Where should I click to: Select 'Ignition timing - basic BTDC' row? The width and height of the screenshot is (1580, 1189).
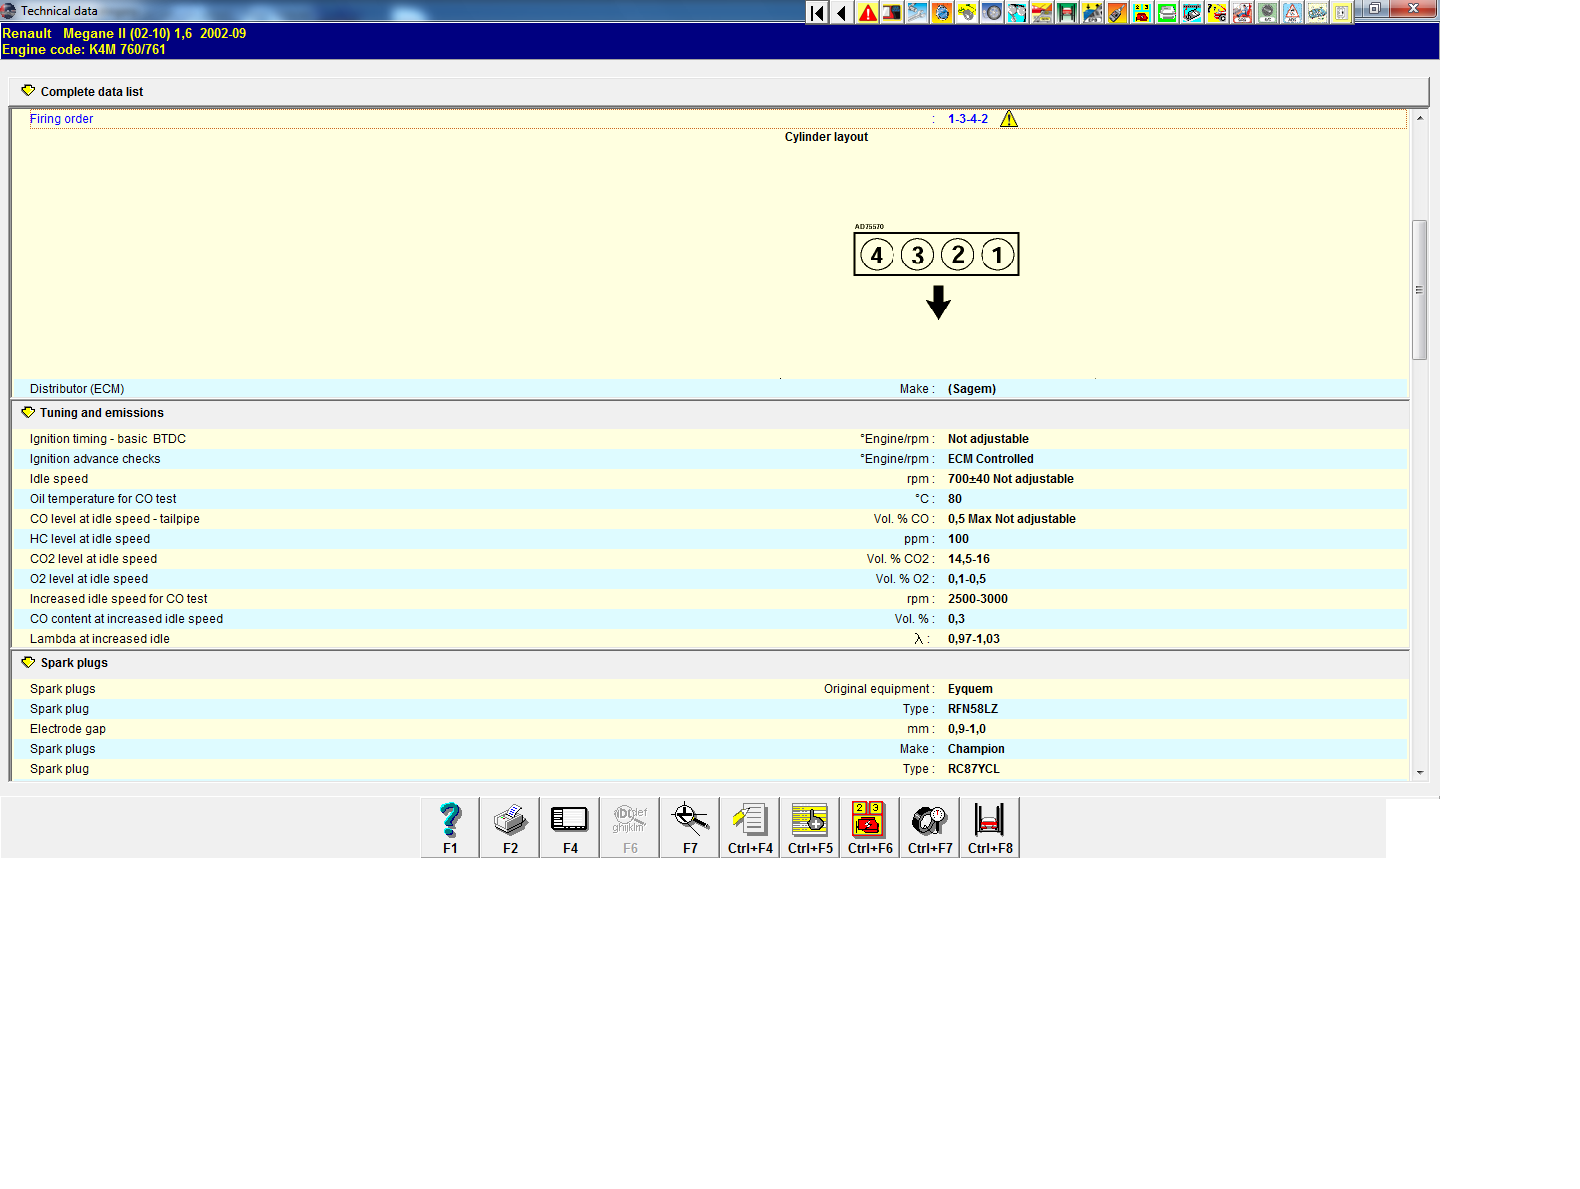710,439
